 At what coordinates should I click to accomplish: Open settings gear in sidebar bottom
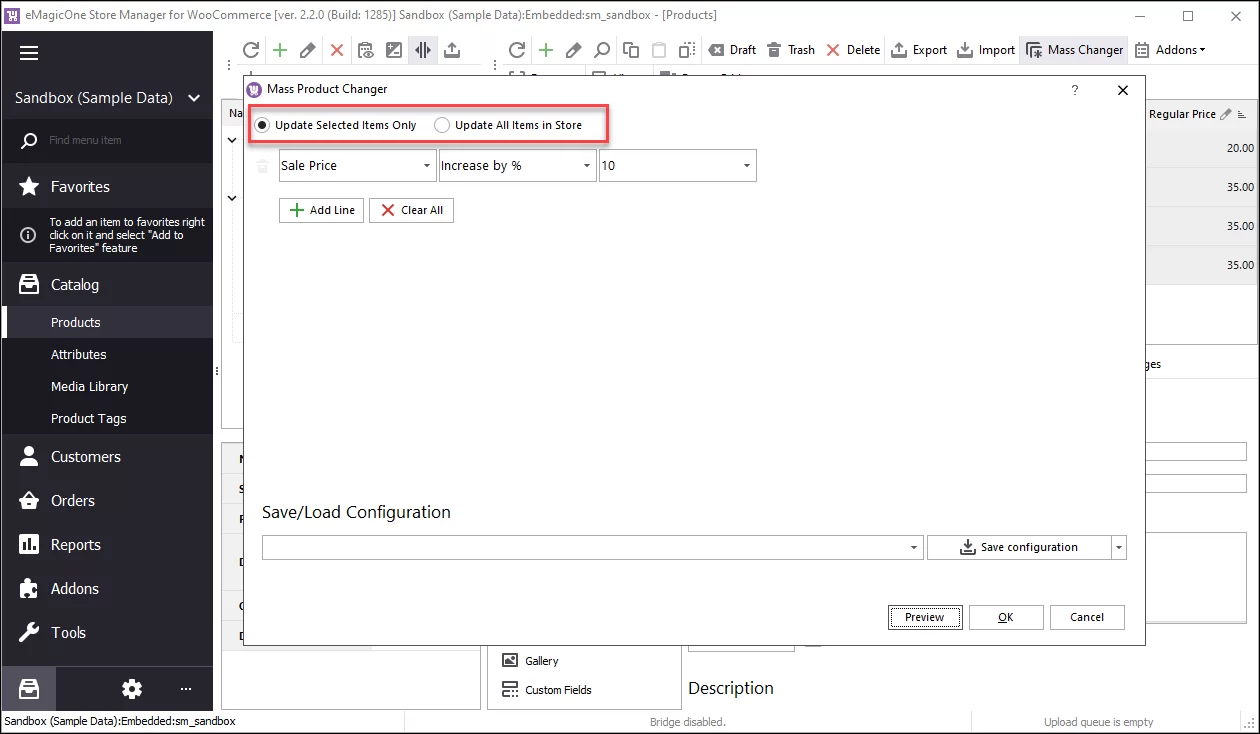pyautogui.click(x=132, y=689)
